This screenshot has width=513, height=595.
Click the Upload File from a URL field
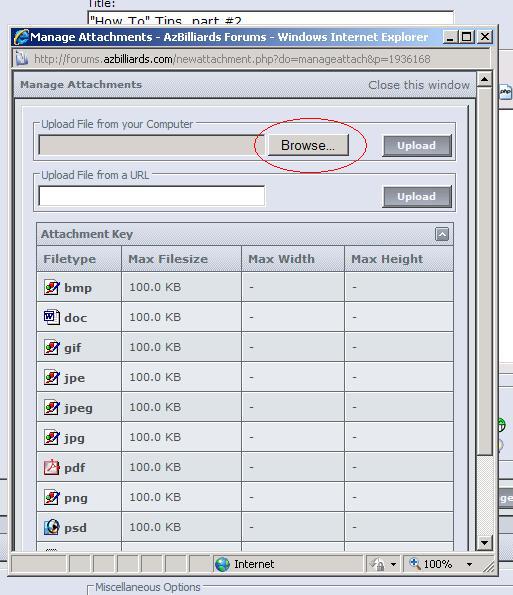(152, 196)
